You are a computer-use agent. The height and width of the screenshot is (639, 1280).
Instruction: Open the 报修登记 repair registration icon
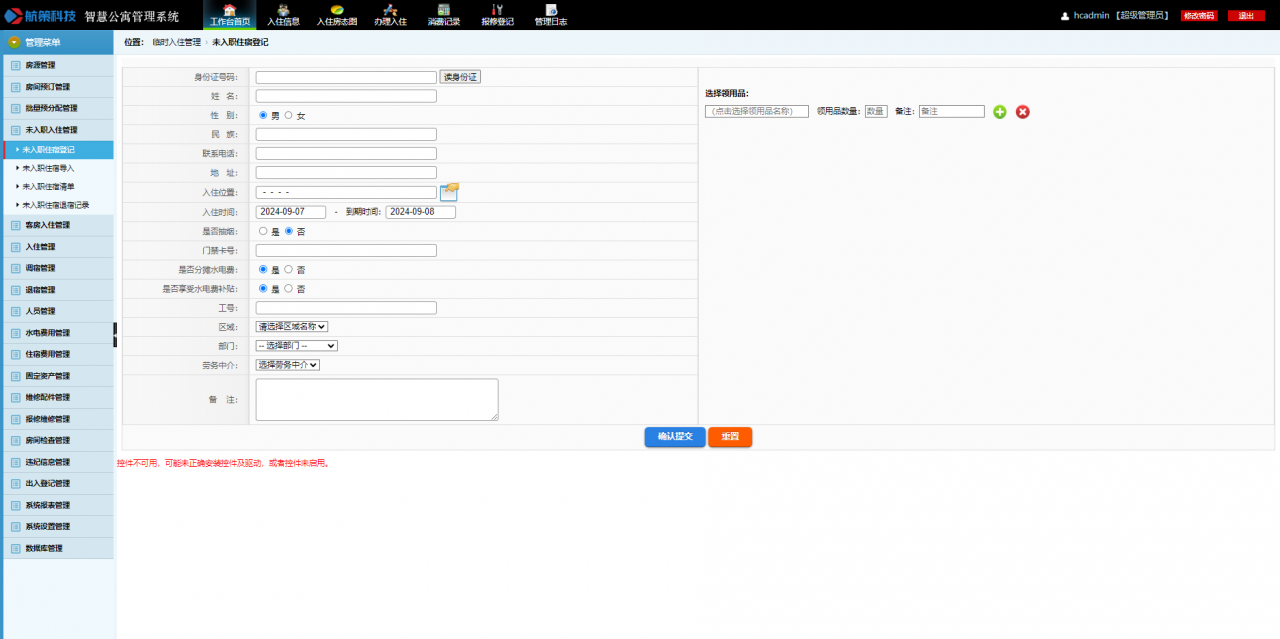click(x=497, y=14)
